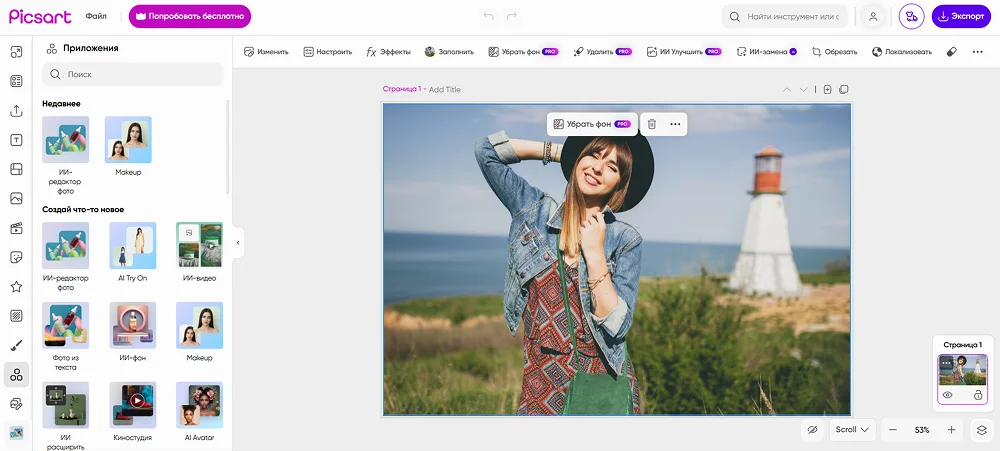1000x451 pixels.
Task: Click the eraser icon in the top toolbar
Action: click(951, 51)
